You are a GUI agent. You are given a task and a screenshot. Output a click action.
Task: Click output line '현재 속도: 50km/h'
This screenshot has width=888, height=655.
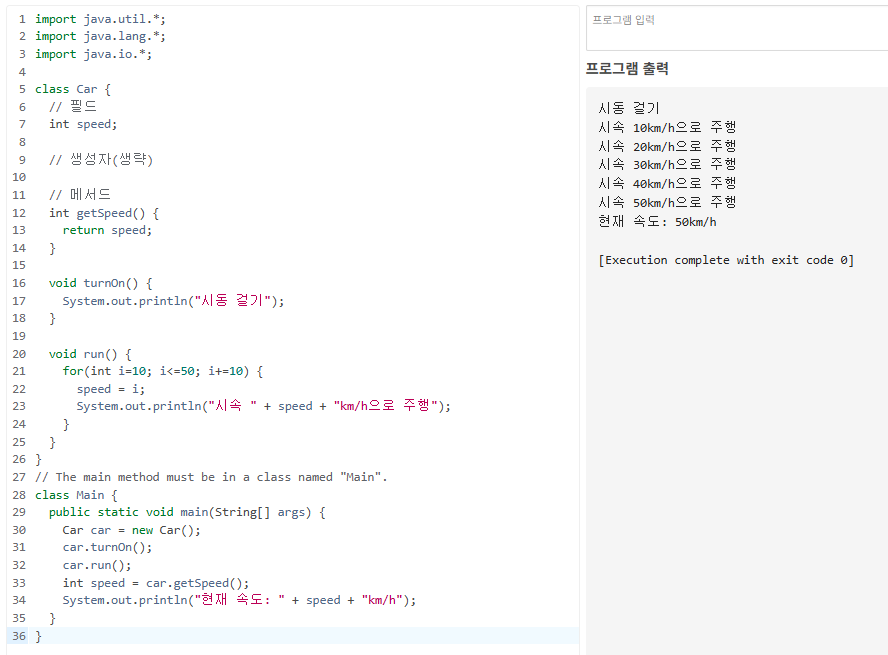click(658, 221)
